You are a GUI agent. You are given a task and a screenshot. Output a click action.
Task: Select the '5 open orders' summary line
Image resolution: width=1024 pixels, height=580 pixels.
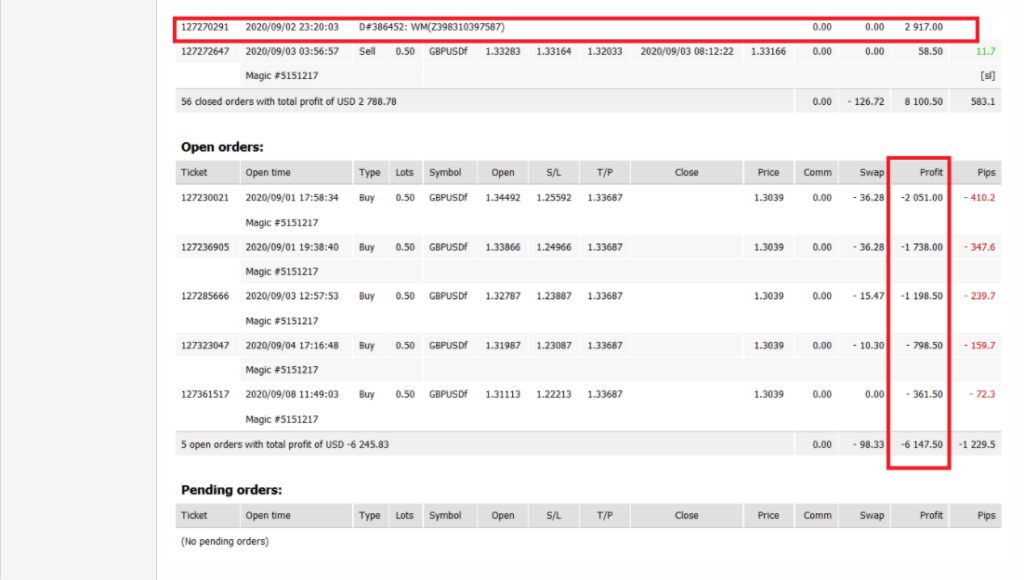[285, 445]
